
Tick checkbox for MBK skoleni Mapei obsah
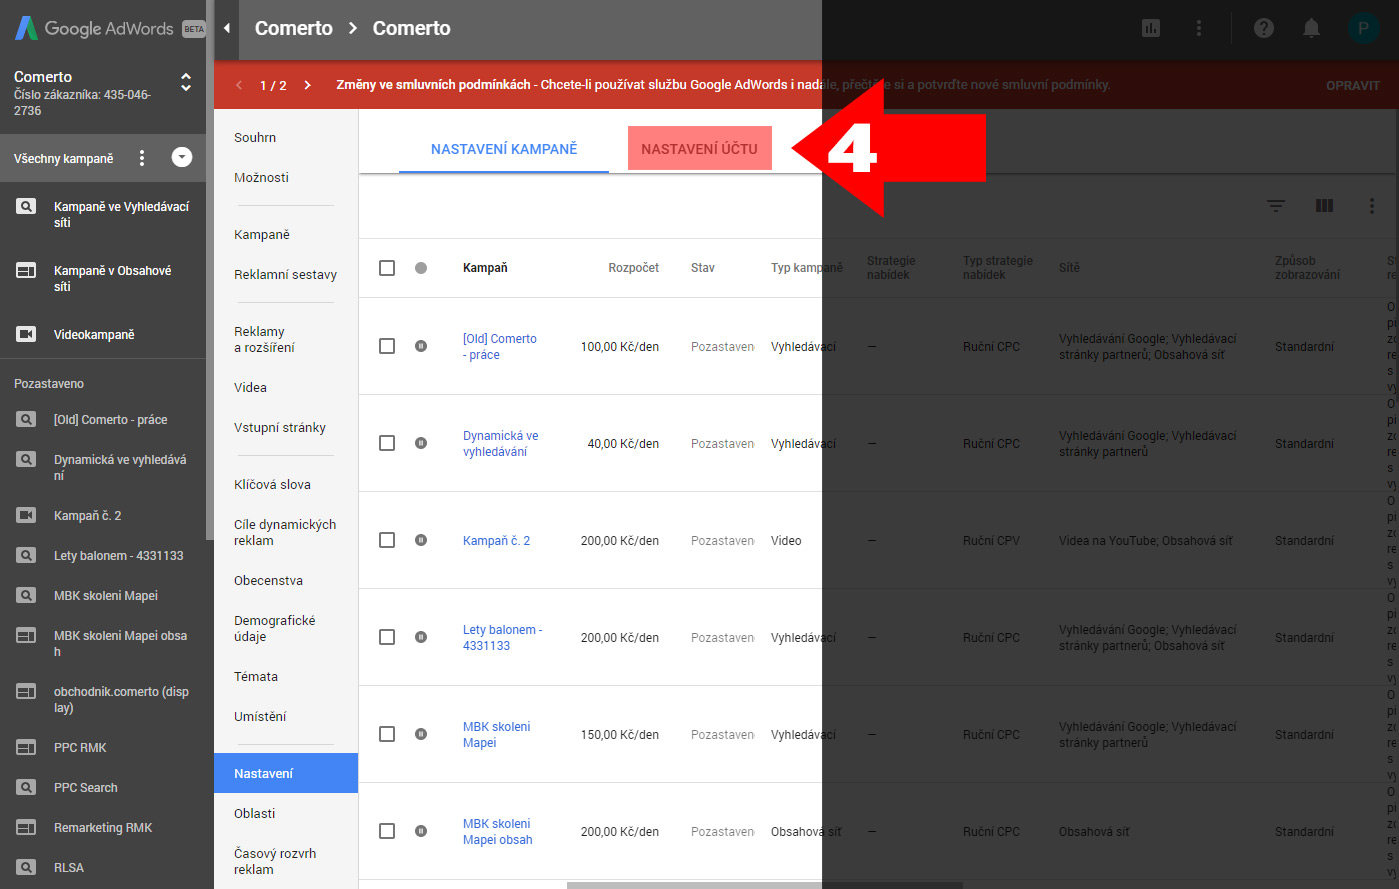(387, 831)
